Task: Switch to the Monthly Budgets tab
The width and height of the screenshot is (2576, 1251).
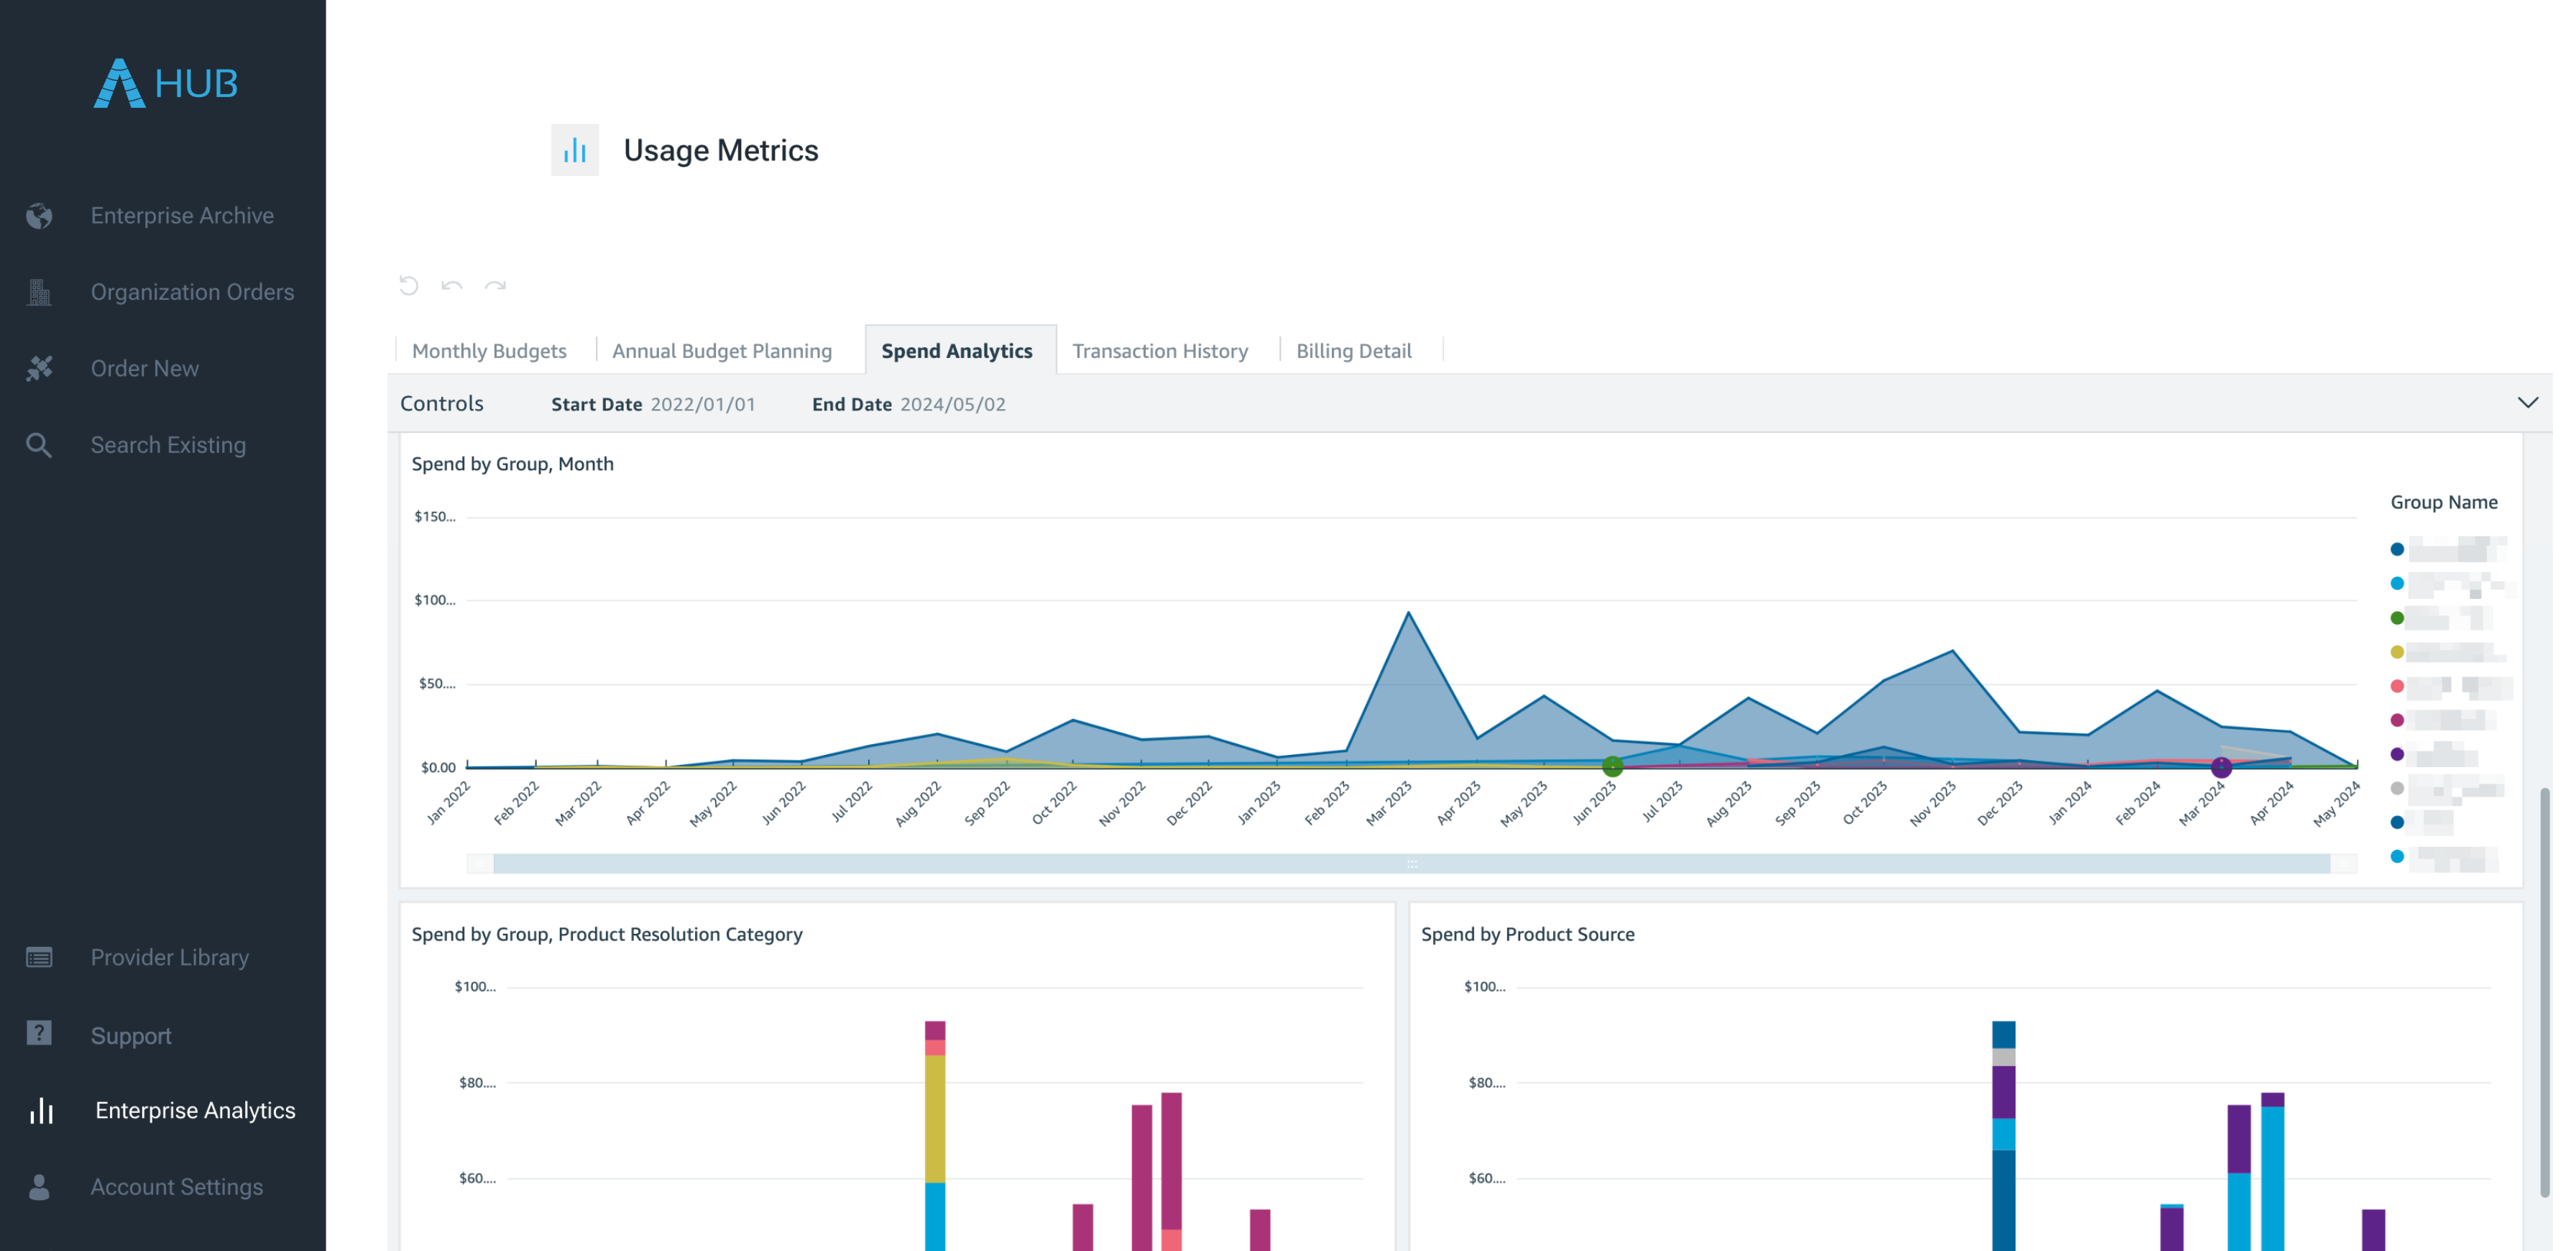Action: tap(489, 350)
